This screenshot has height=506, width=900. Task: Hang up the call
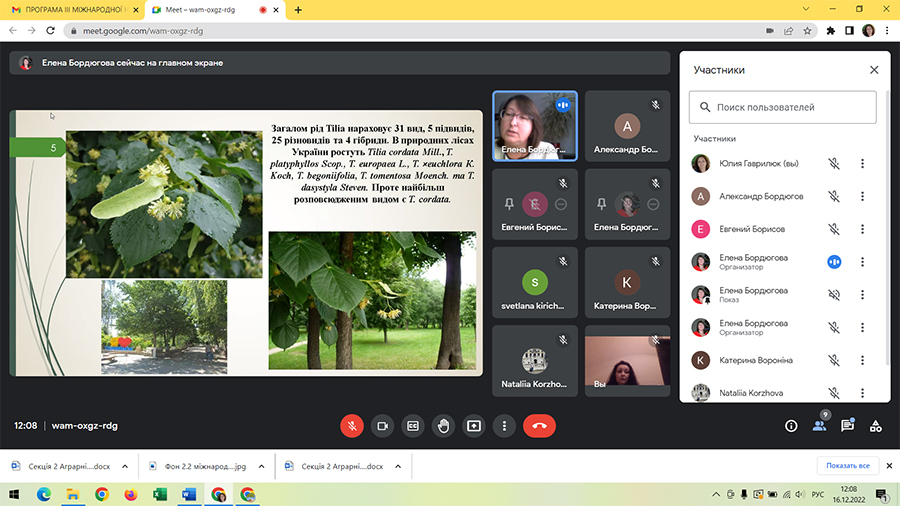[539, 425]
